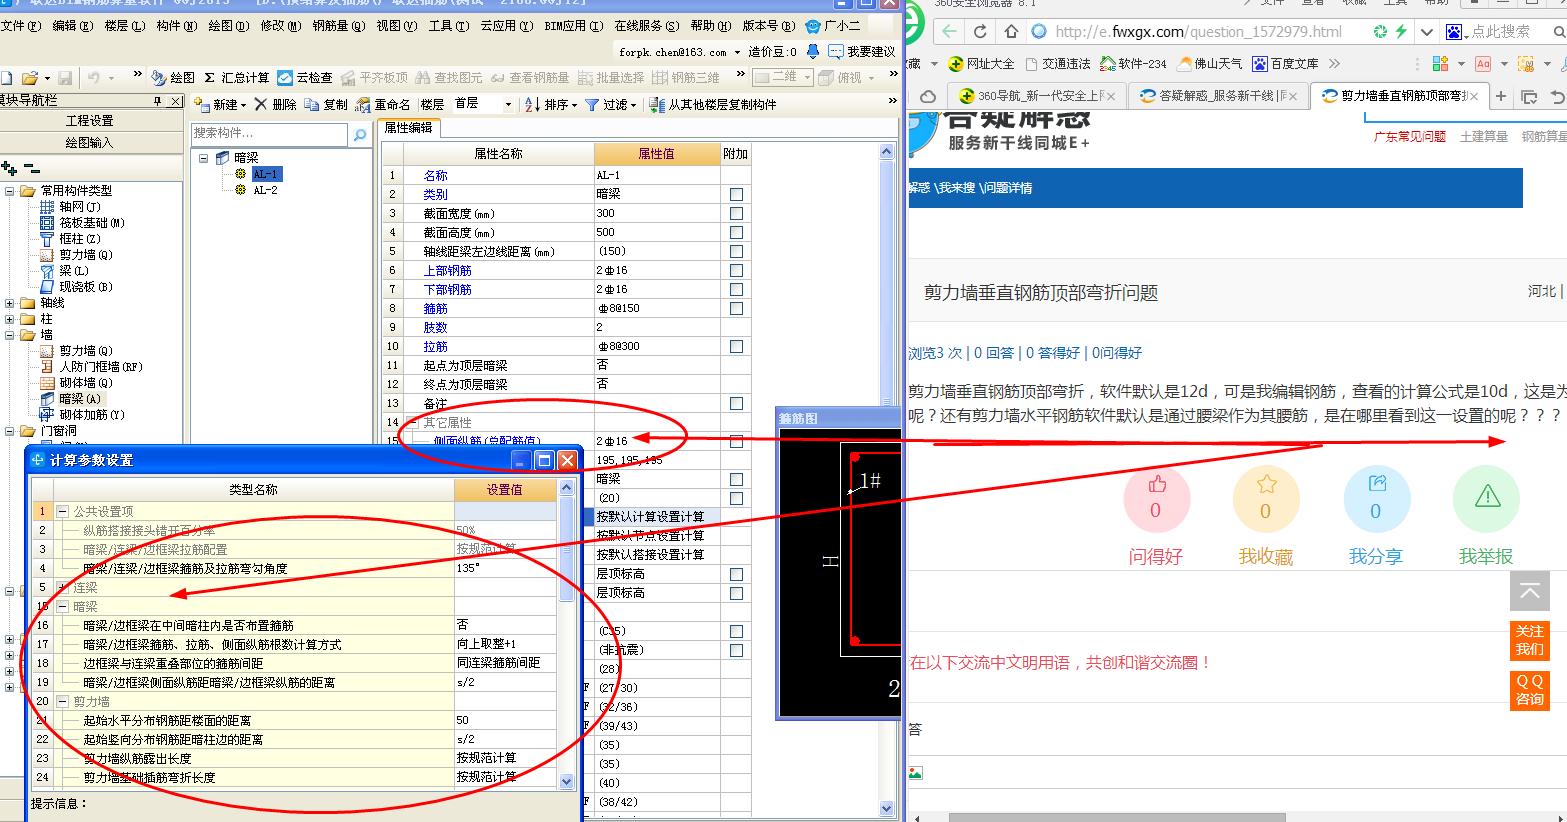Expand the 轴线 tree node
This screenshot has height=822, width=1567.
pos(10,303)
